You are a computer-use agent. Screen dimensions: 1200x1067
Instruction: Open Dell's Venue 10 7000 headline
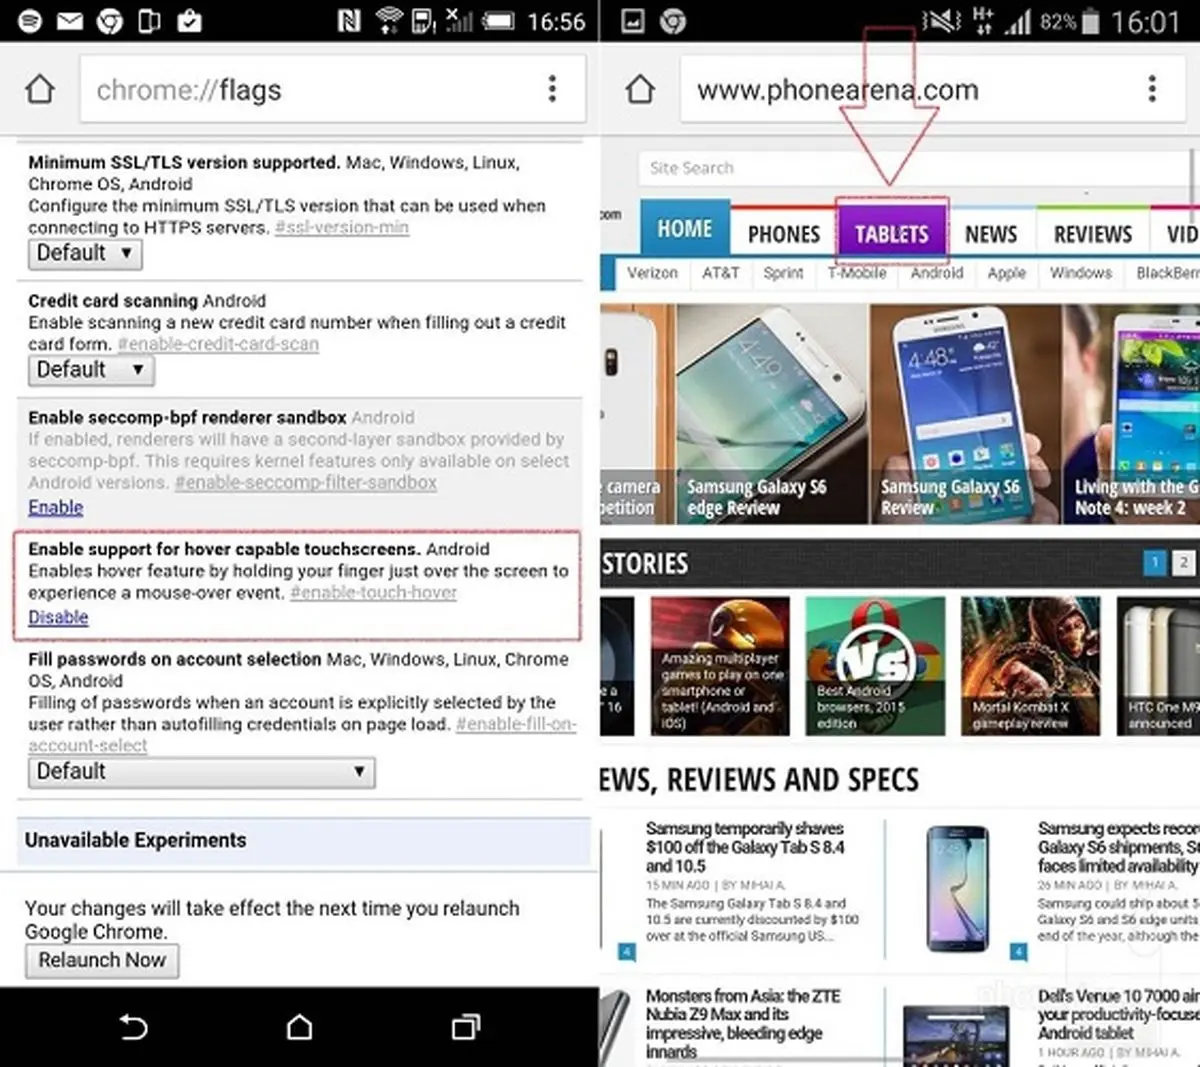tap(1118, 1014)
